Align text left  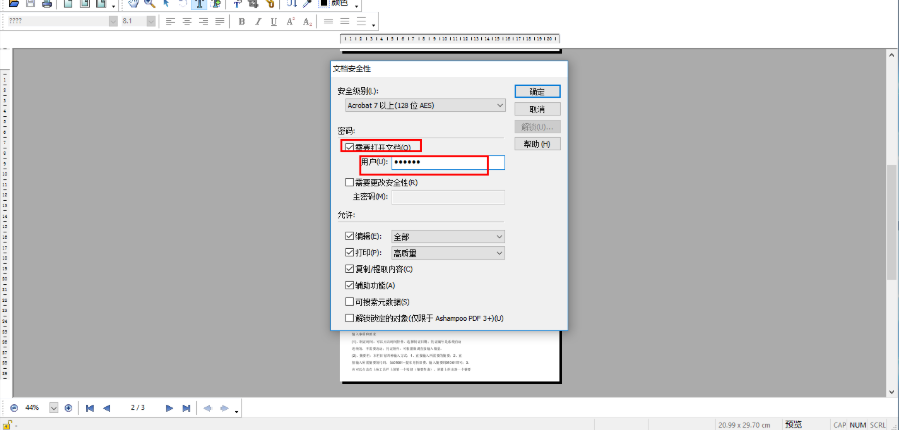coord(170,21)
